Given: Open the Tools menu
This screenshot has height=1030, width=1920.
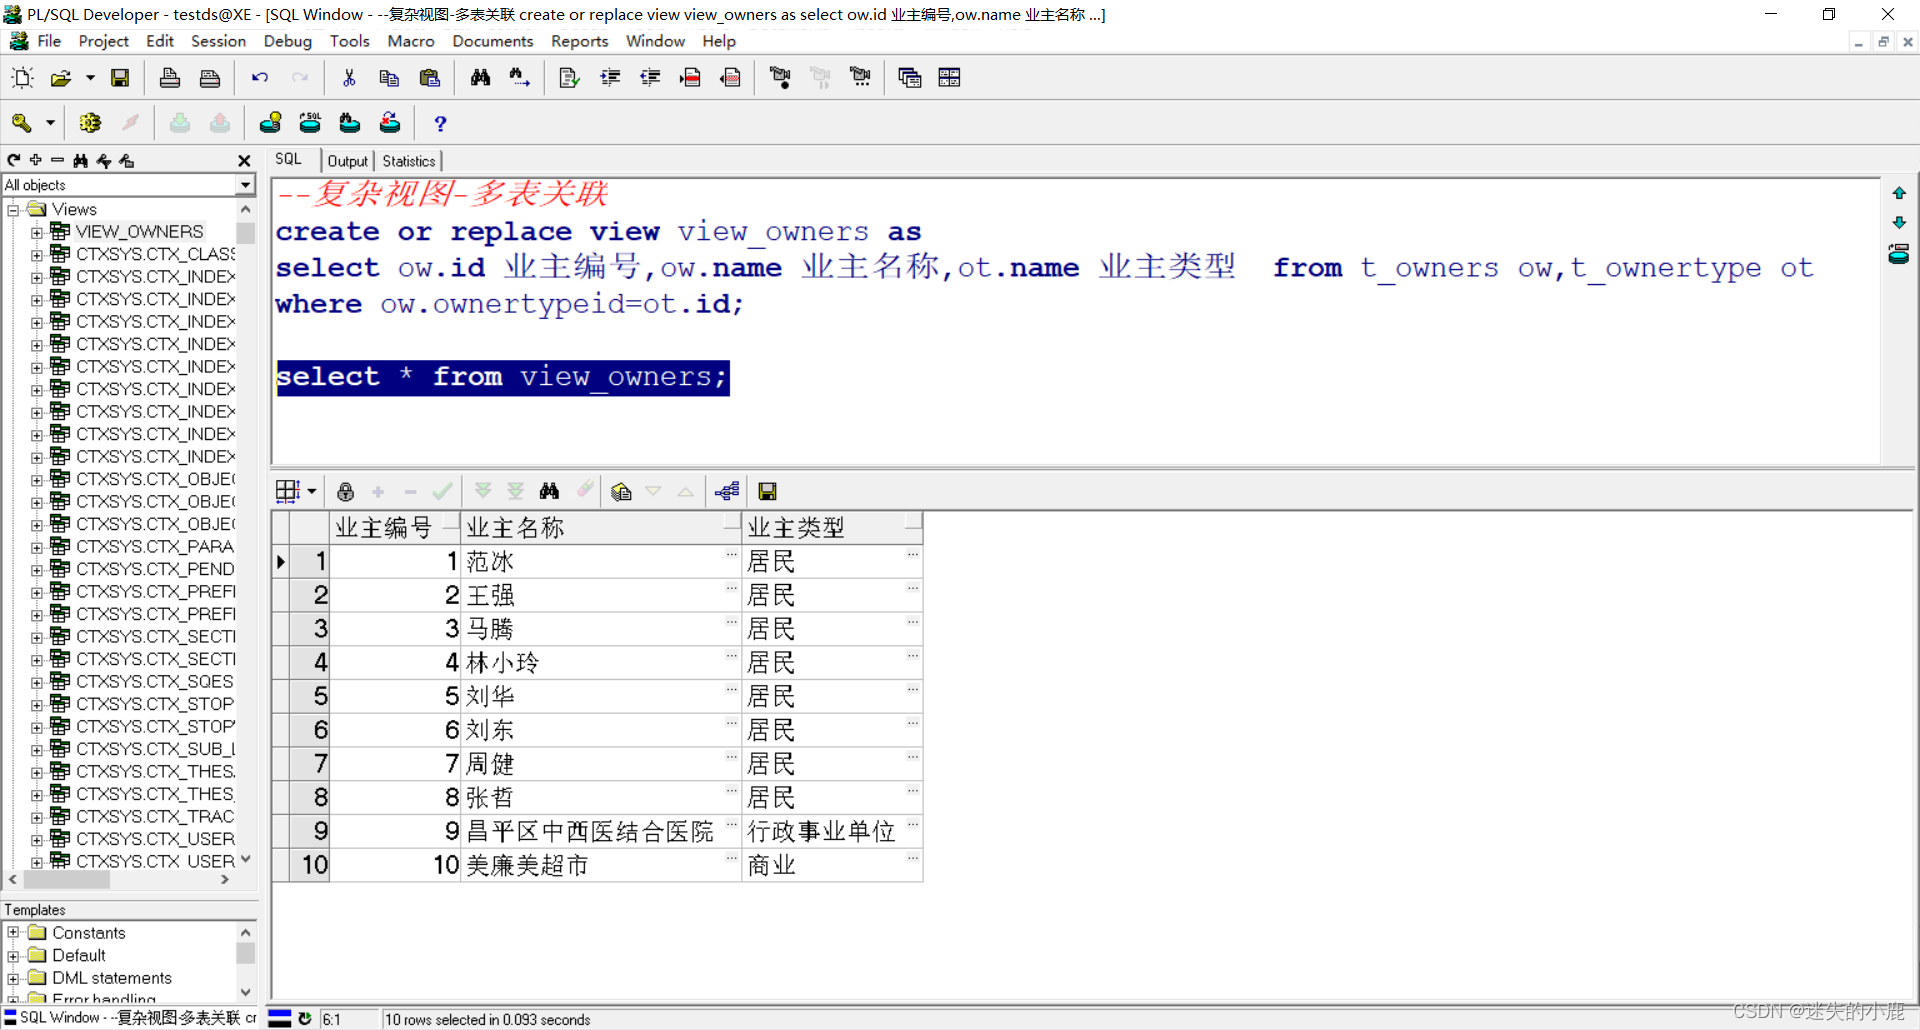Looking at the screenshot, I should tap(350, 41).
